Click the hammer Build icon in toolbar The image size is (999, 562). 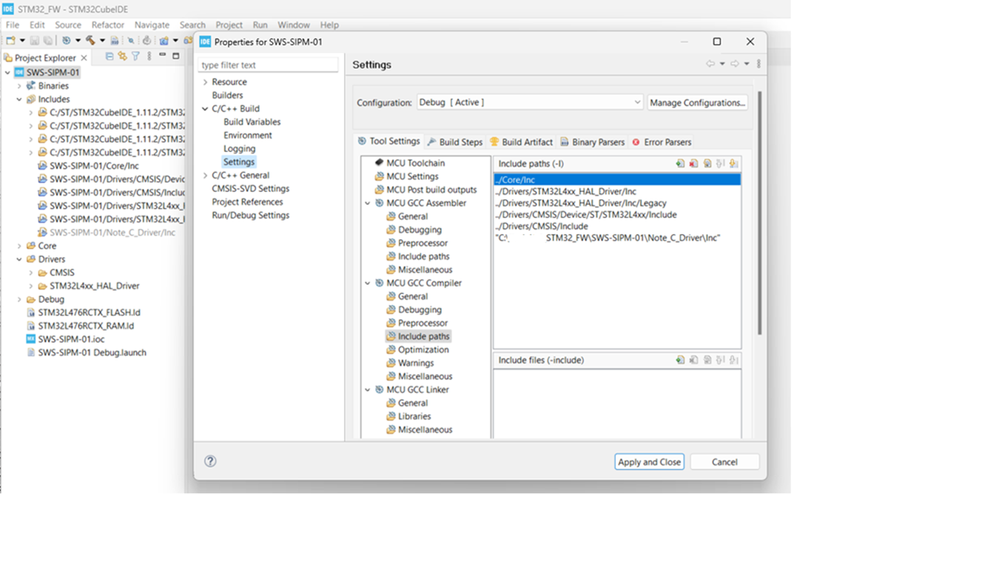90,40
